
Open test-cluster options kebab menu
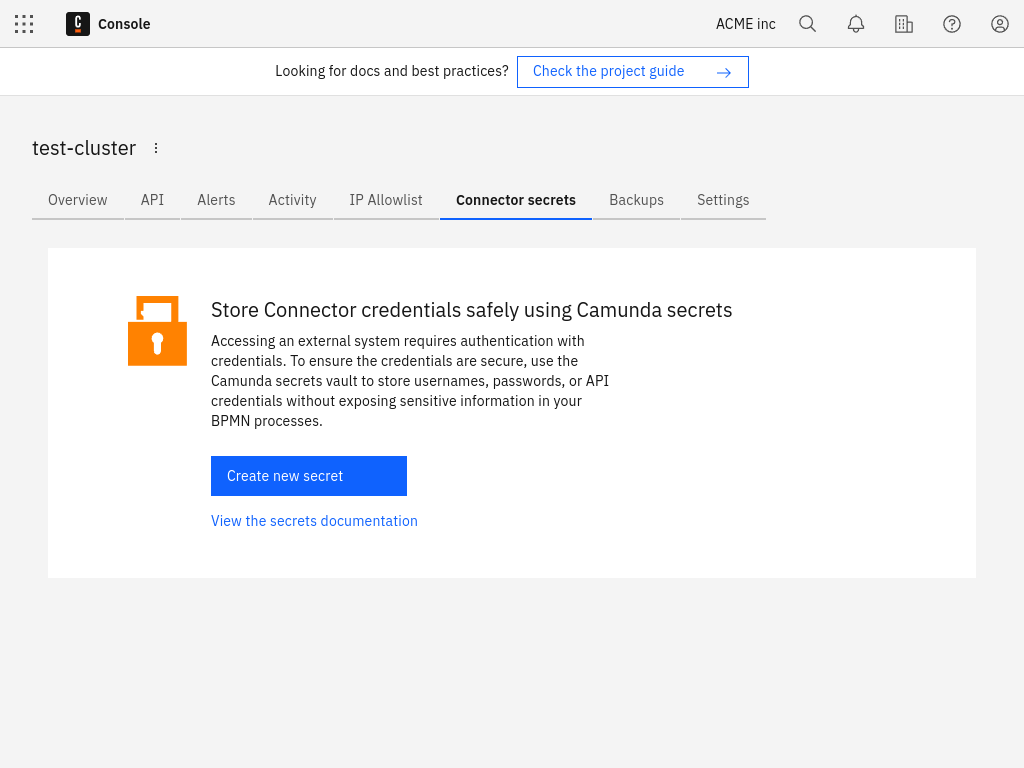click(156, 148)
